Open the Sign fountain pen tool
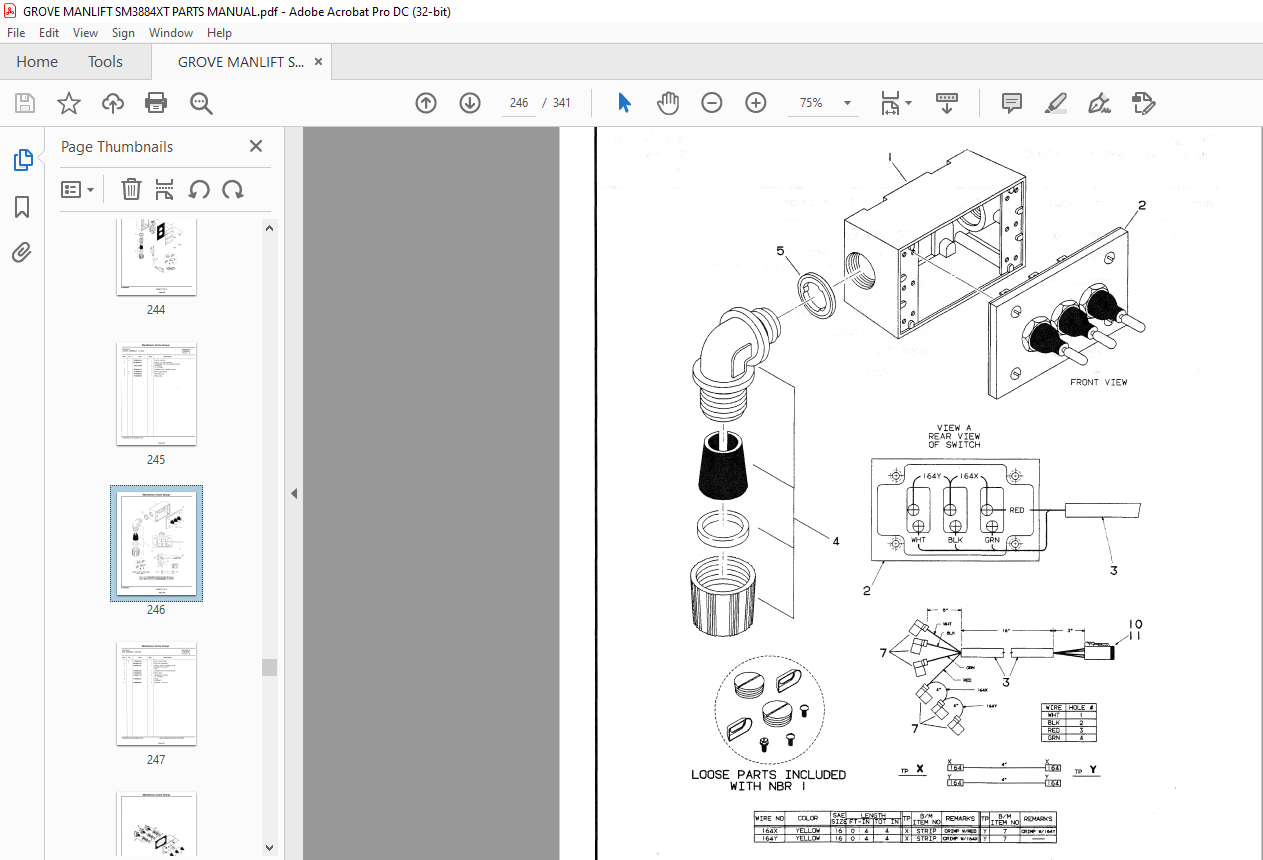This screenshot has width=1263, height=860. pyautogui.click(x=1100, y=103)
